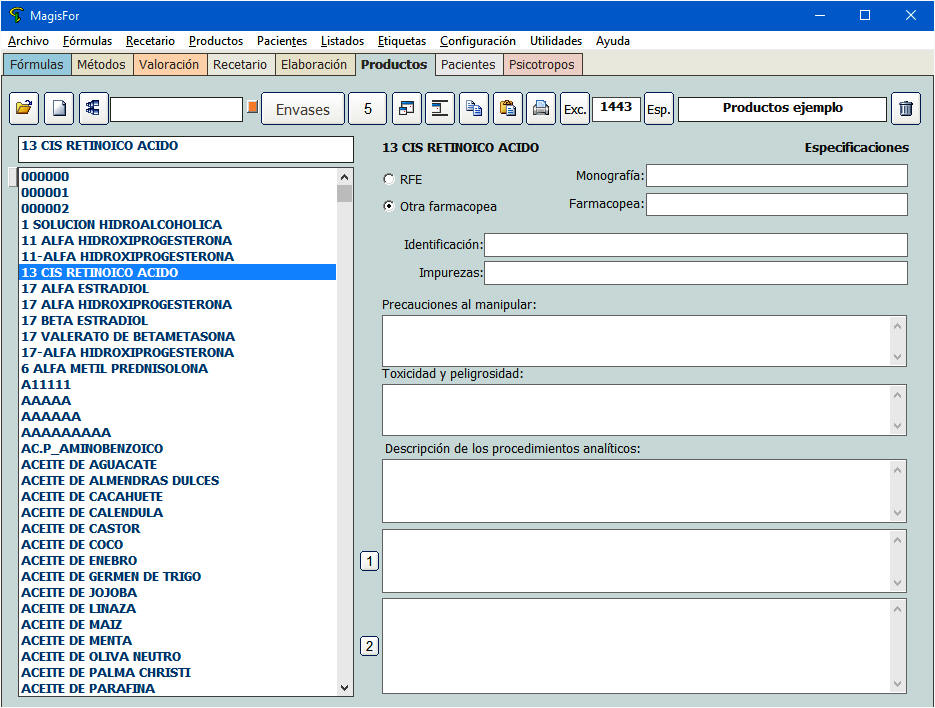Select 6 ALFA METIL PREDNISOLONA in list

(x=178, y=369)
